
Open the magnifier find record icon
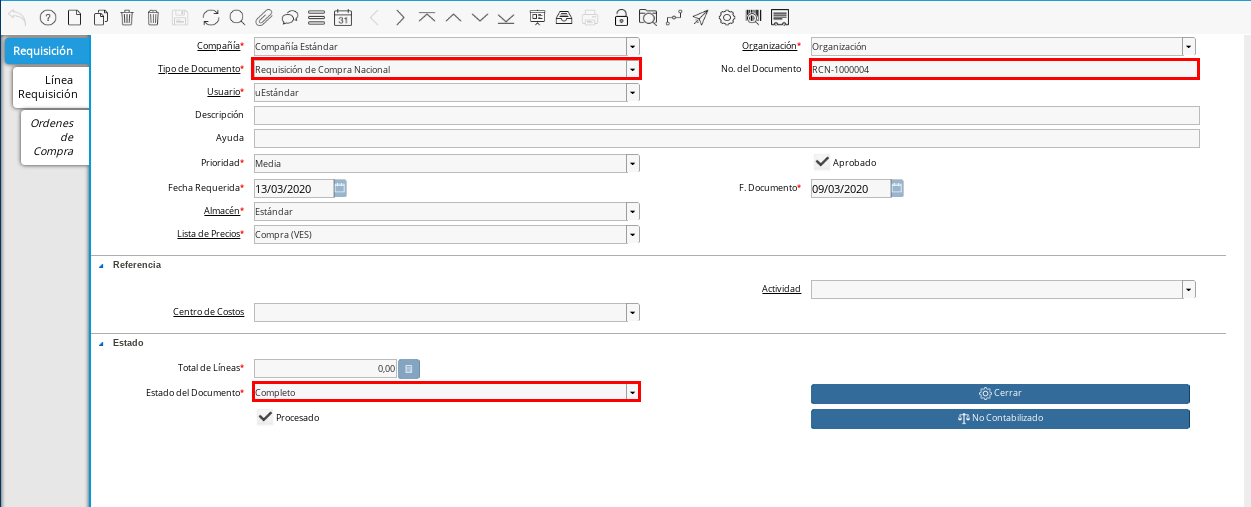click(237, 17)
